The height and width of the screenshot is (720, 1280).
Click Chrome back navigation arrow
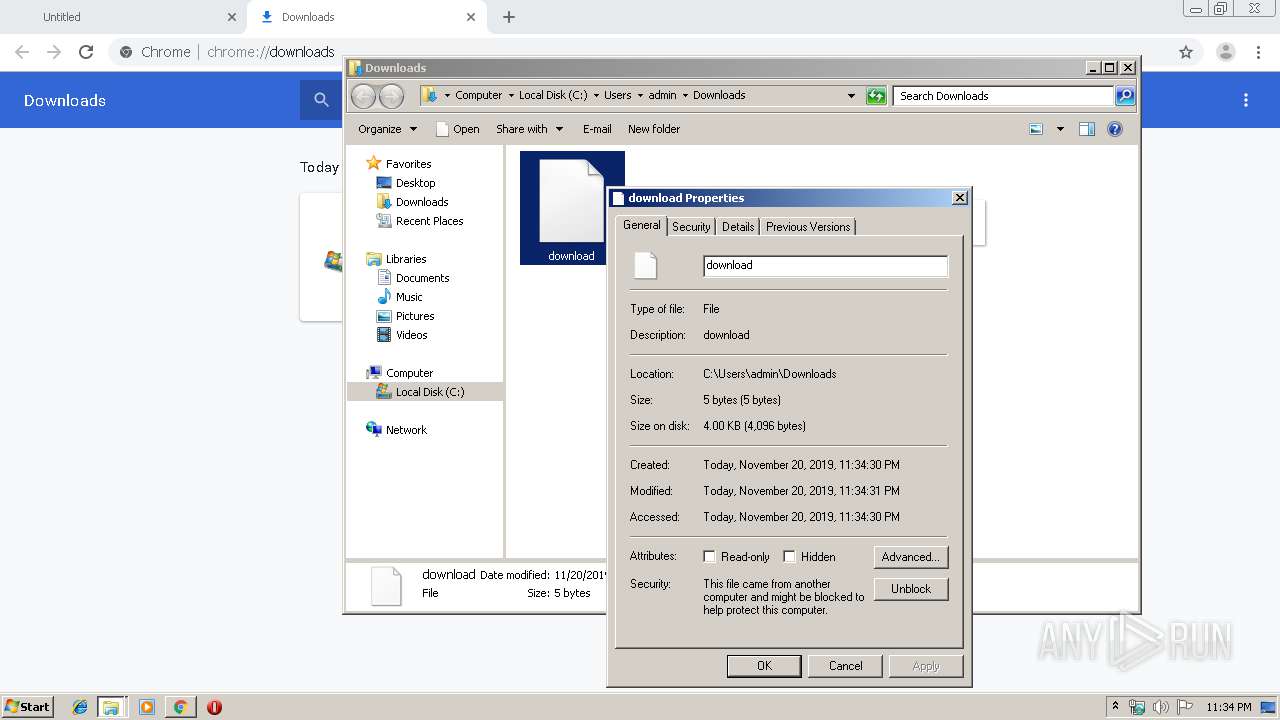click(22, 52)
